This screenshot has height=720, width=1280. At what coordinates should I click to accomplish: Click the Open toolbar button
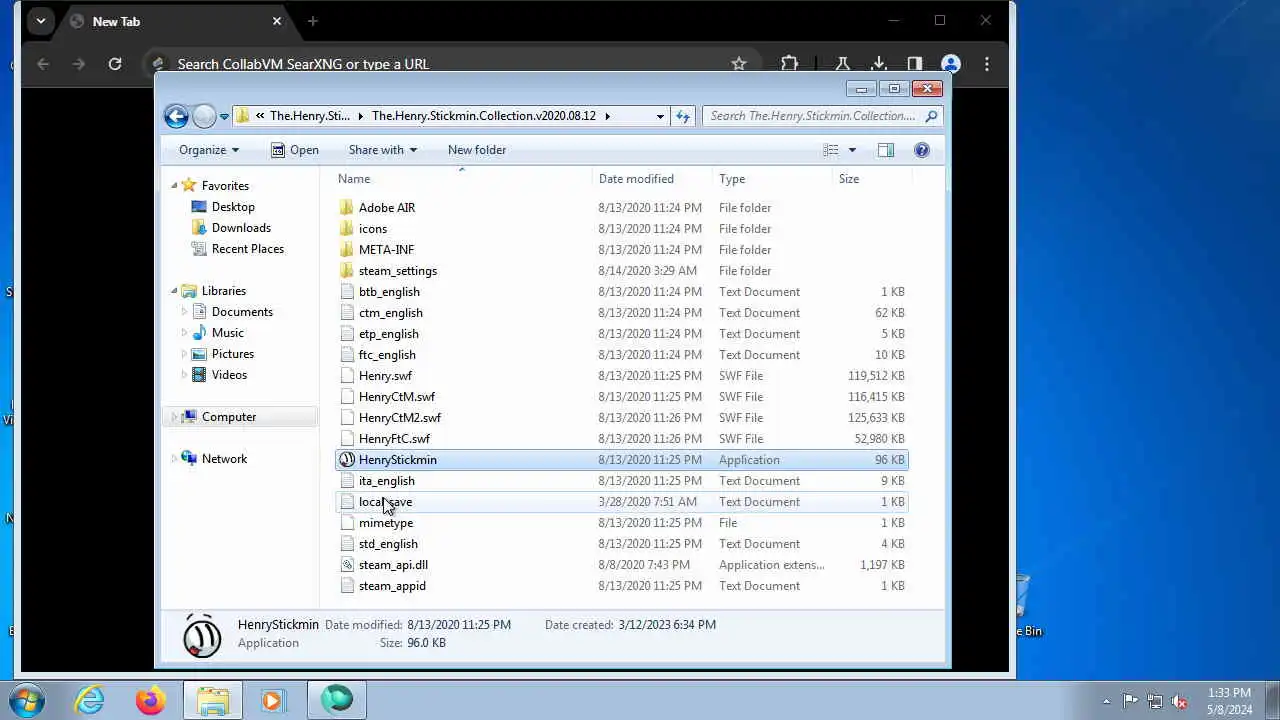coord(295,150)
